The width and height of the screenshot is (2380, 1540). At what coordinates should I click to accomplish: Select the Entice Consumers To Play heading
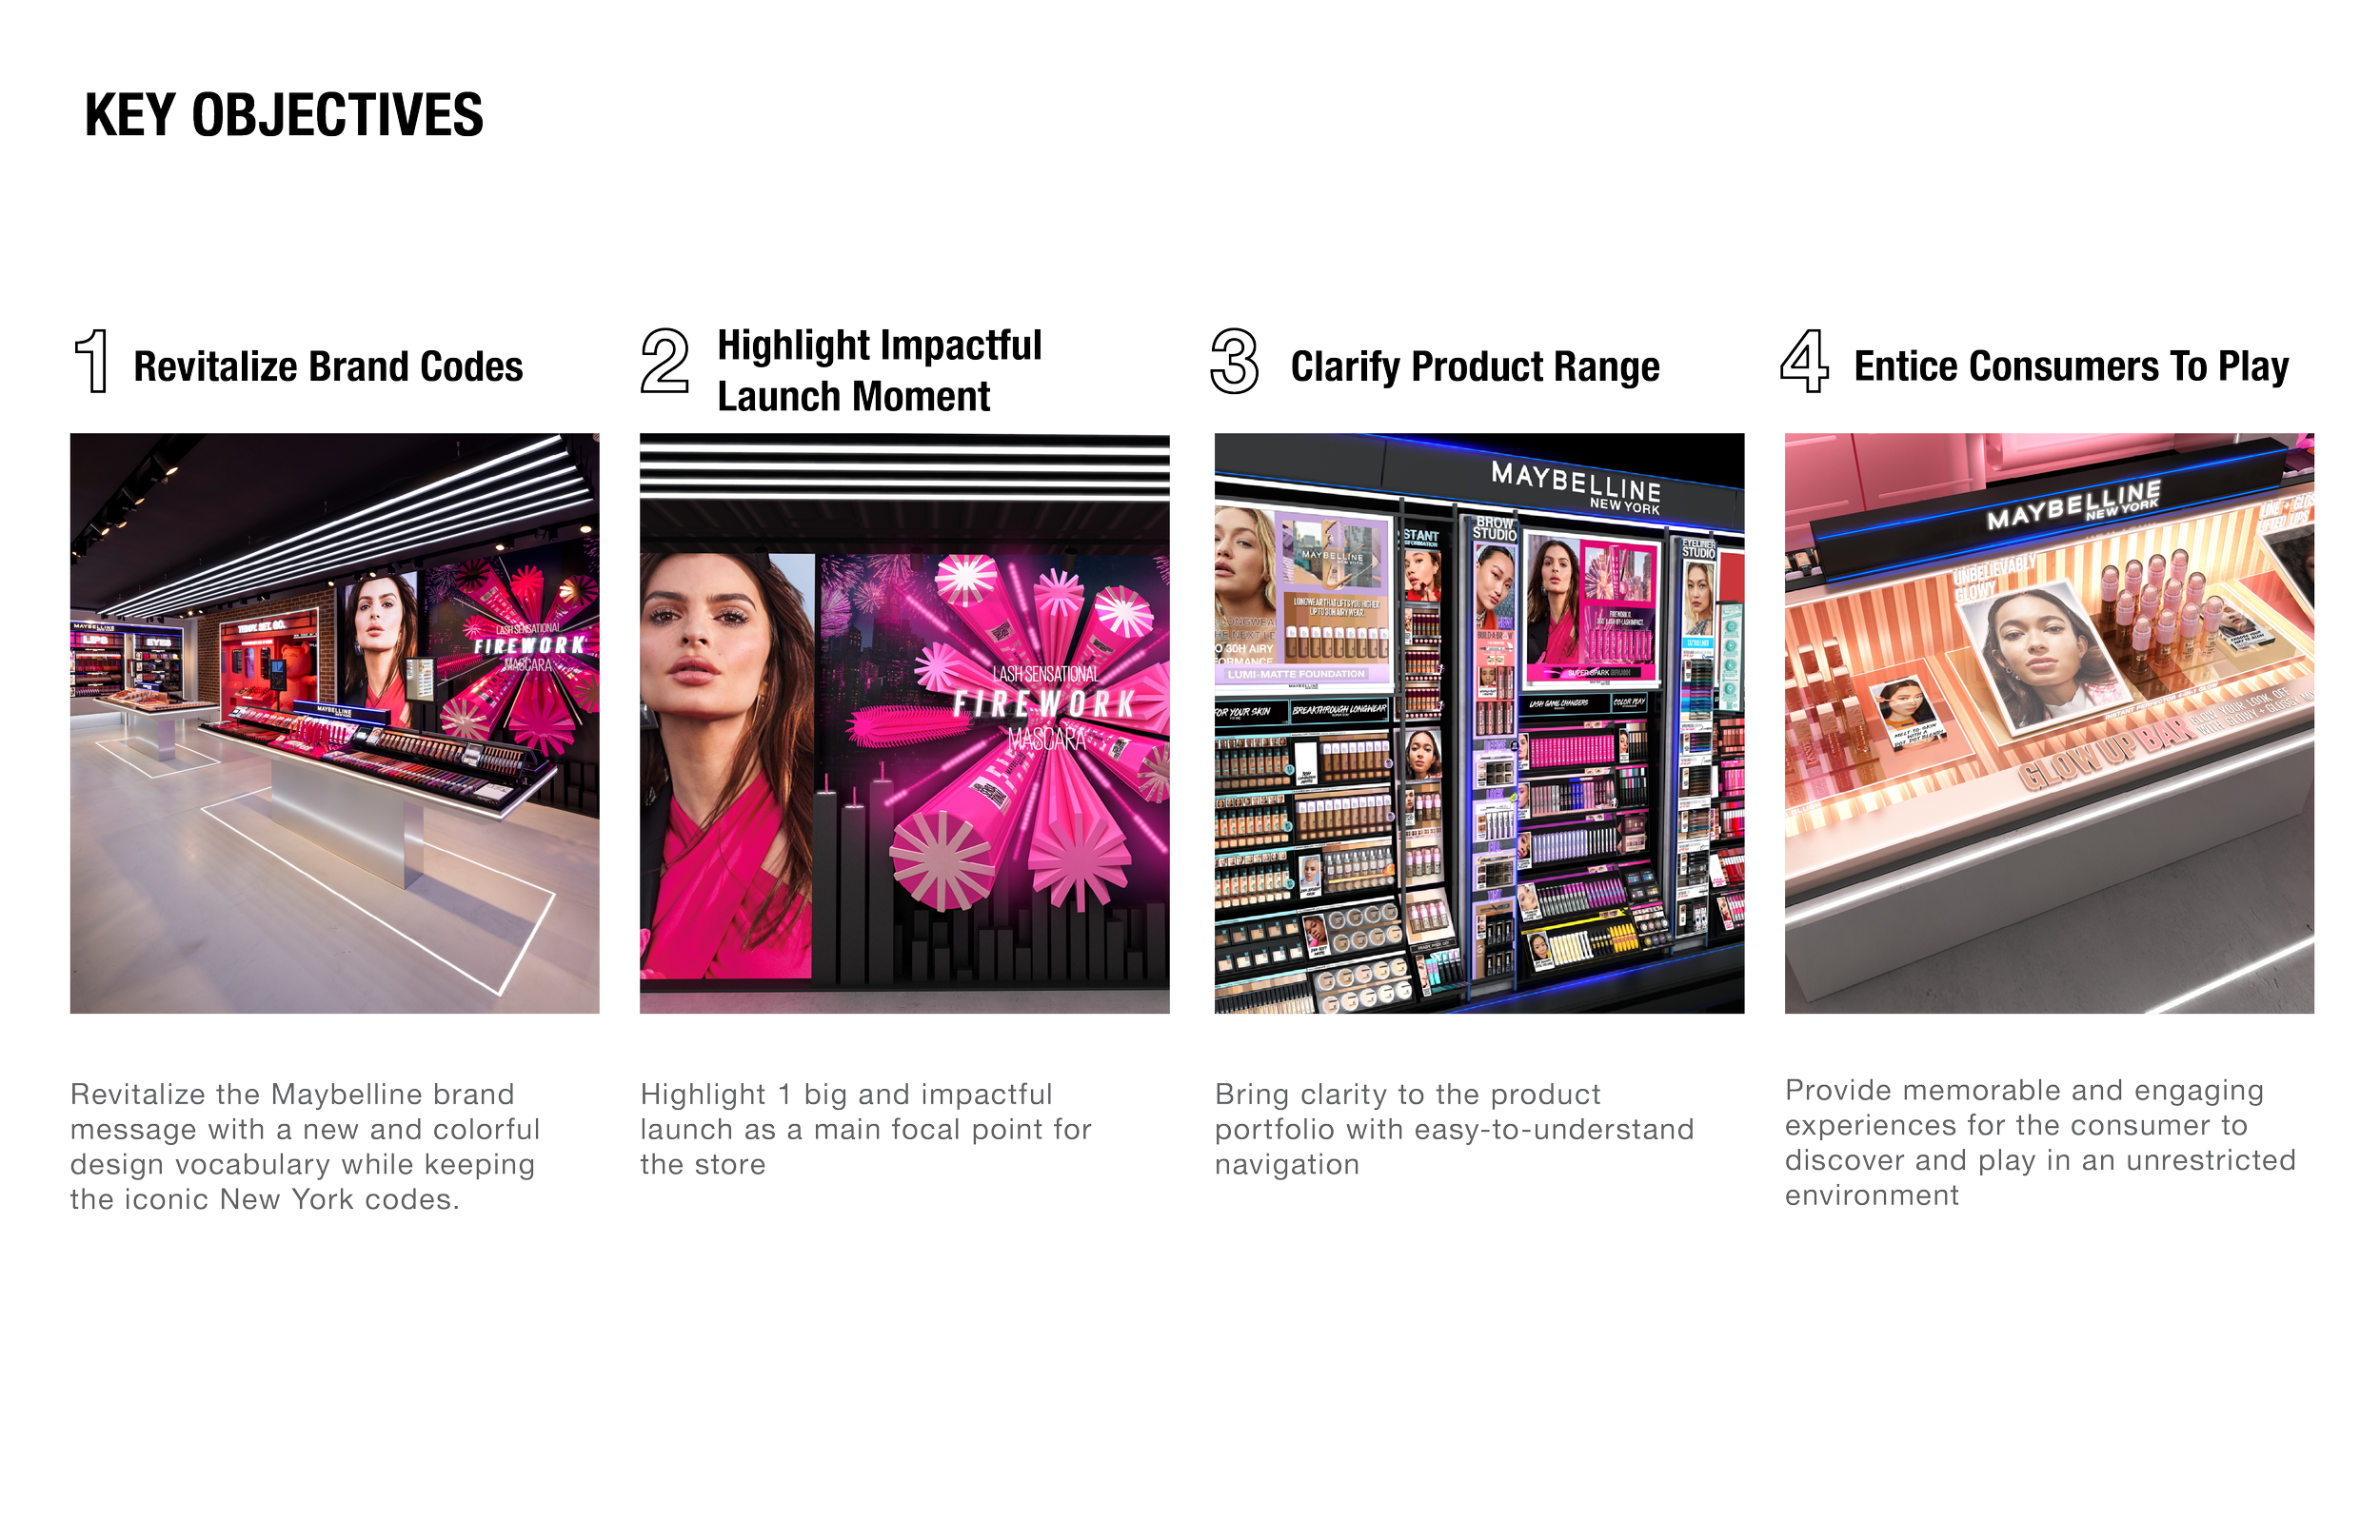pyautogui.click(x=2070, y=367)
